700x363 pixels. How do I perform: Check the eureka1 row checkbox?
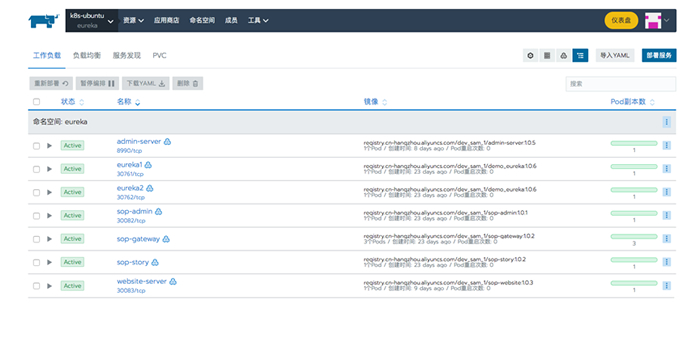(37, 169)
